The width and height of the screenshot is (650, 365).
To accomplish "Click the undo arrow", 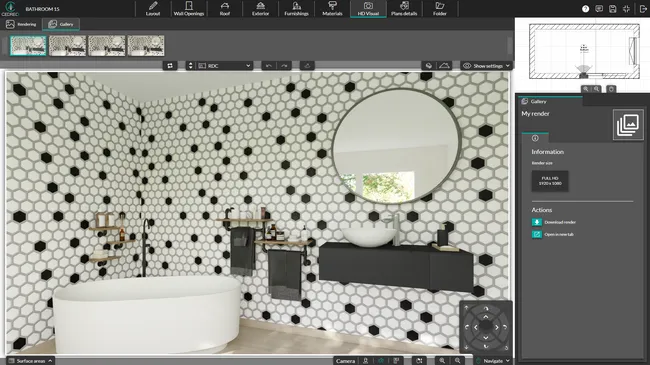I will (269, 66).
